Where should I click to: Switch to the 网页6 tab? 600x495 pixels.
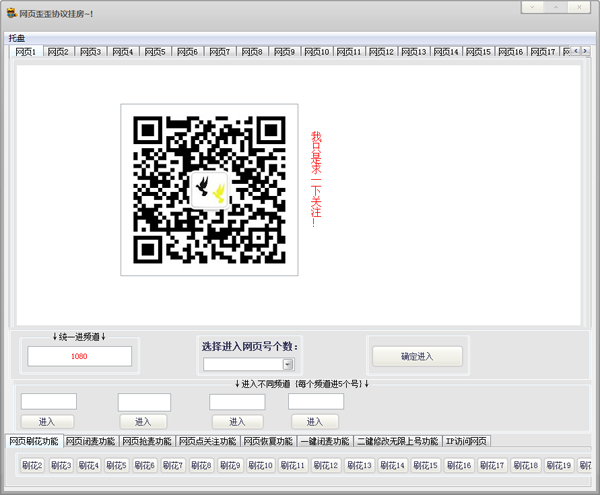[188, 52]
